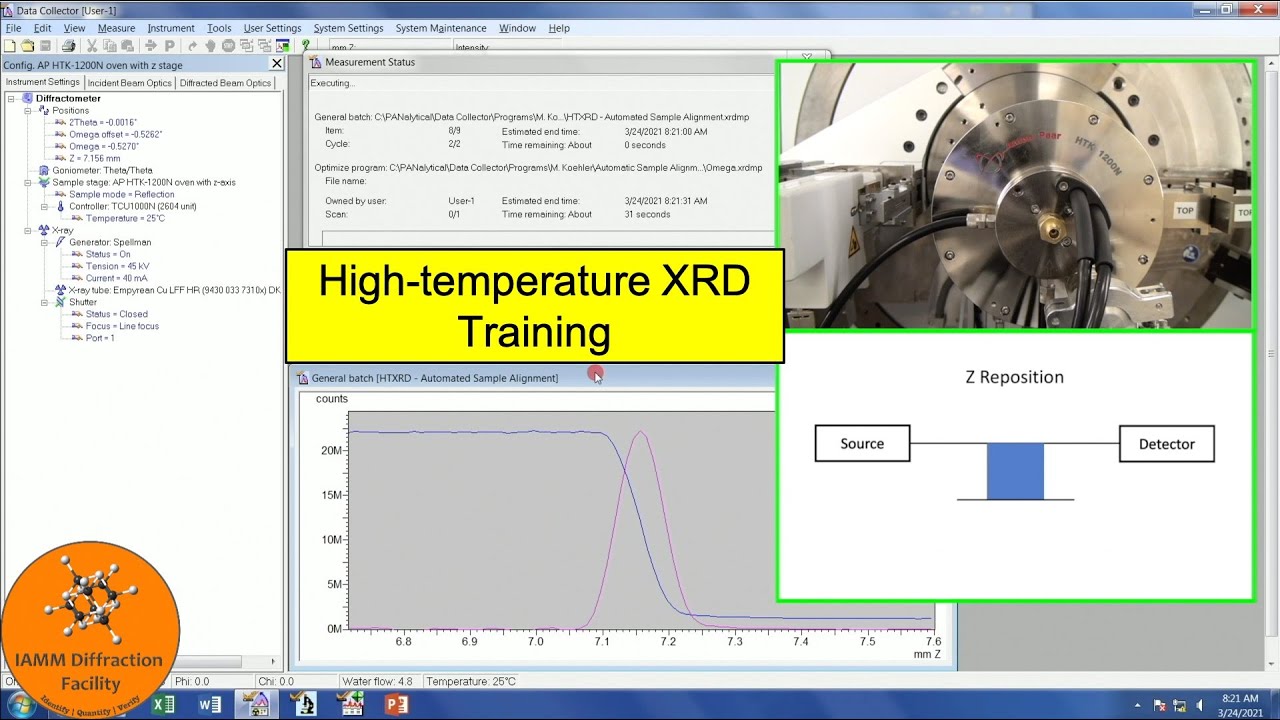Select Focus = Line focus item
The width and height of the screenshot is (1280, 720).
coord(122,326)
